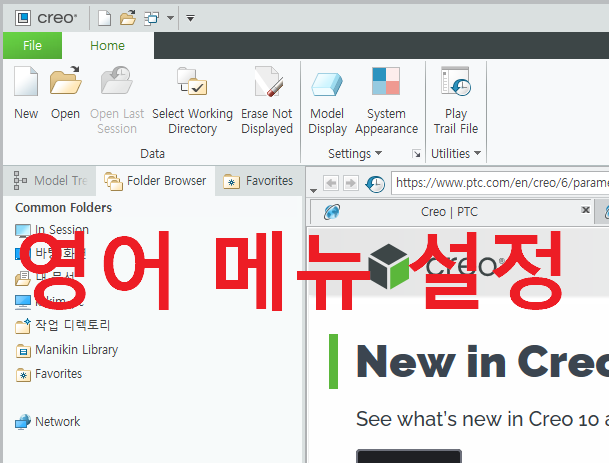Click the Open ribbon button
The width and height of the screenshot is (609, 463).
pos(65,93)
